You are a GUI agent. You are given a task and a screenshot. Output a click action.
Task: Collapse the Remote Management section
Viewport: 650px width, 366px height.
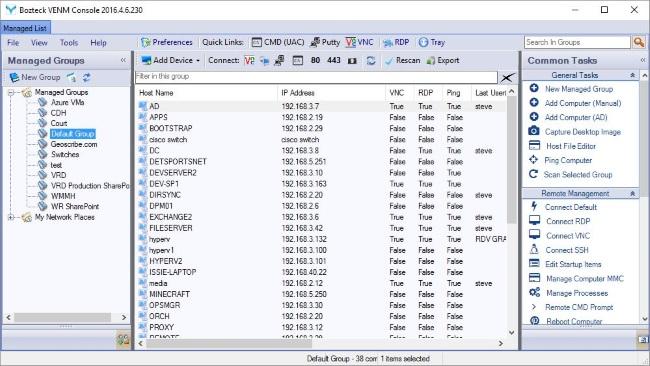633,194
